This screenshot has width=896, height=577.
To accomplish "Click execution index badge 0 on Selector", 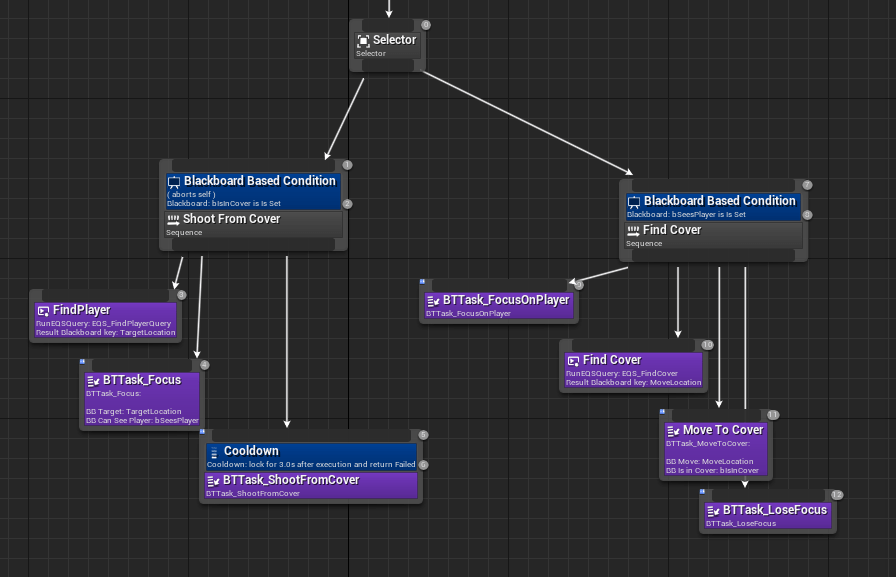I will pyautogui.click(x=426, y=25).
